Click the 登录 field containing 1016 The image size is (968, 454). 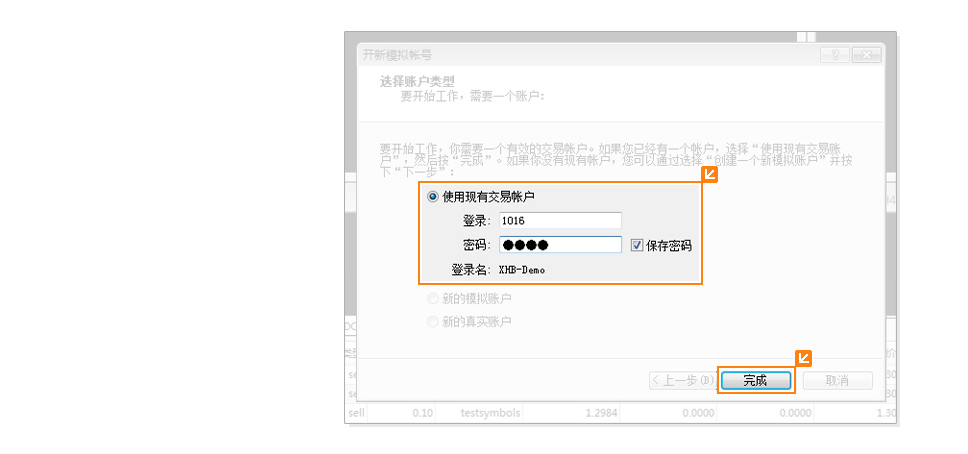pyautogui.click(x=559, y=221)
